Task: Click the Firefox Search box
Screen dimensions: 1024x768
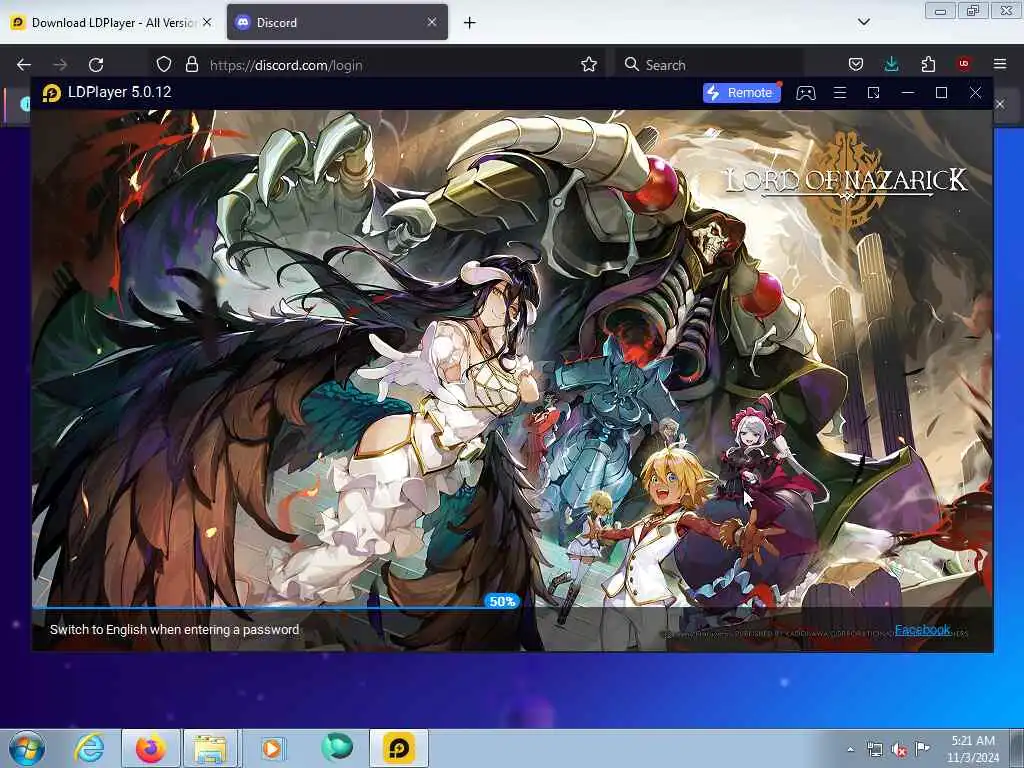Action: point(709,65)
